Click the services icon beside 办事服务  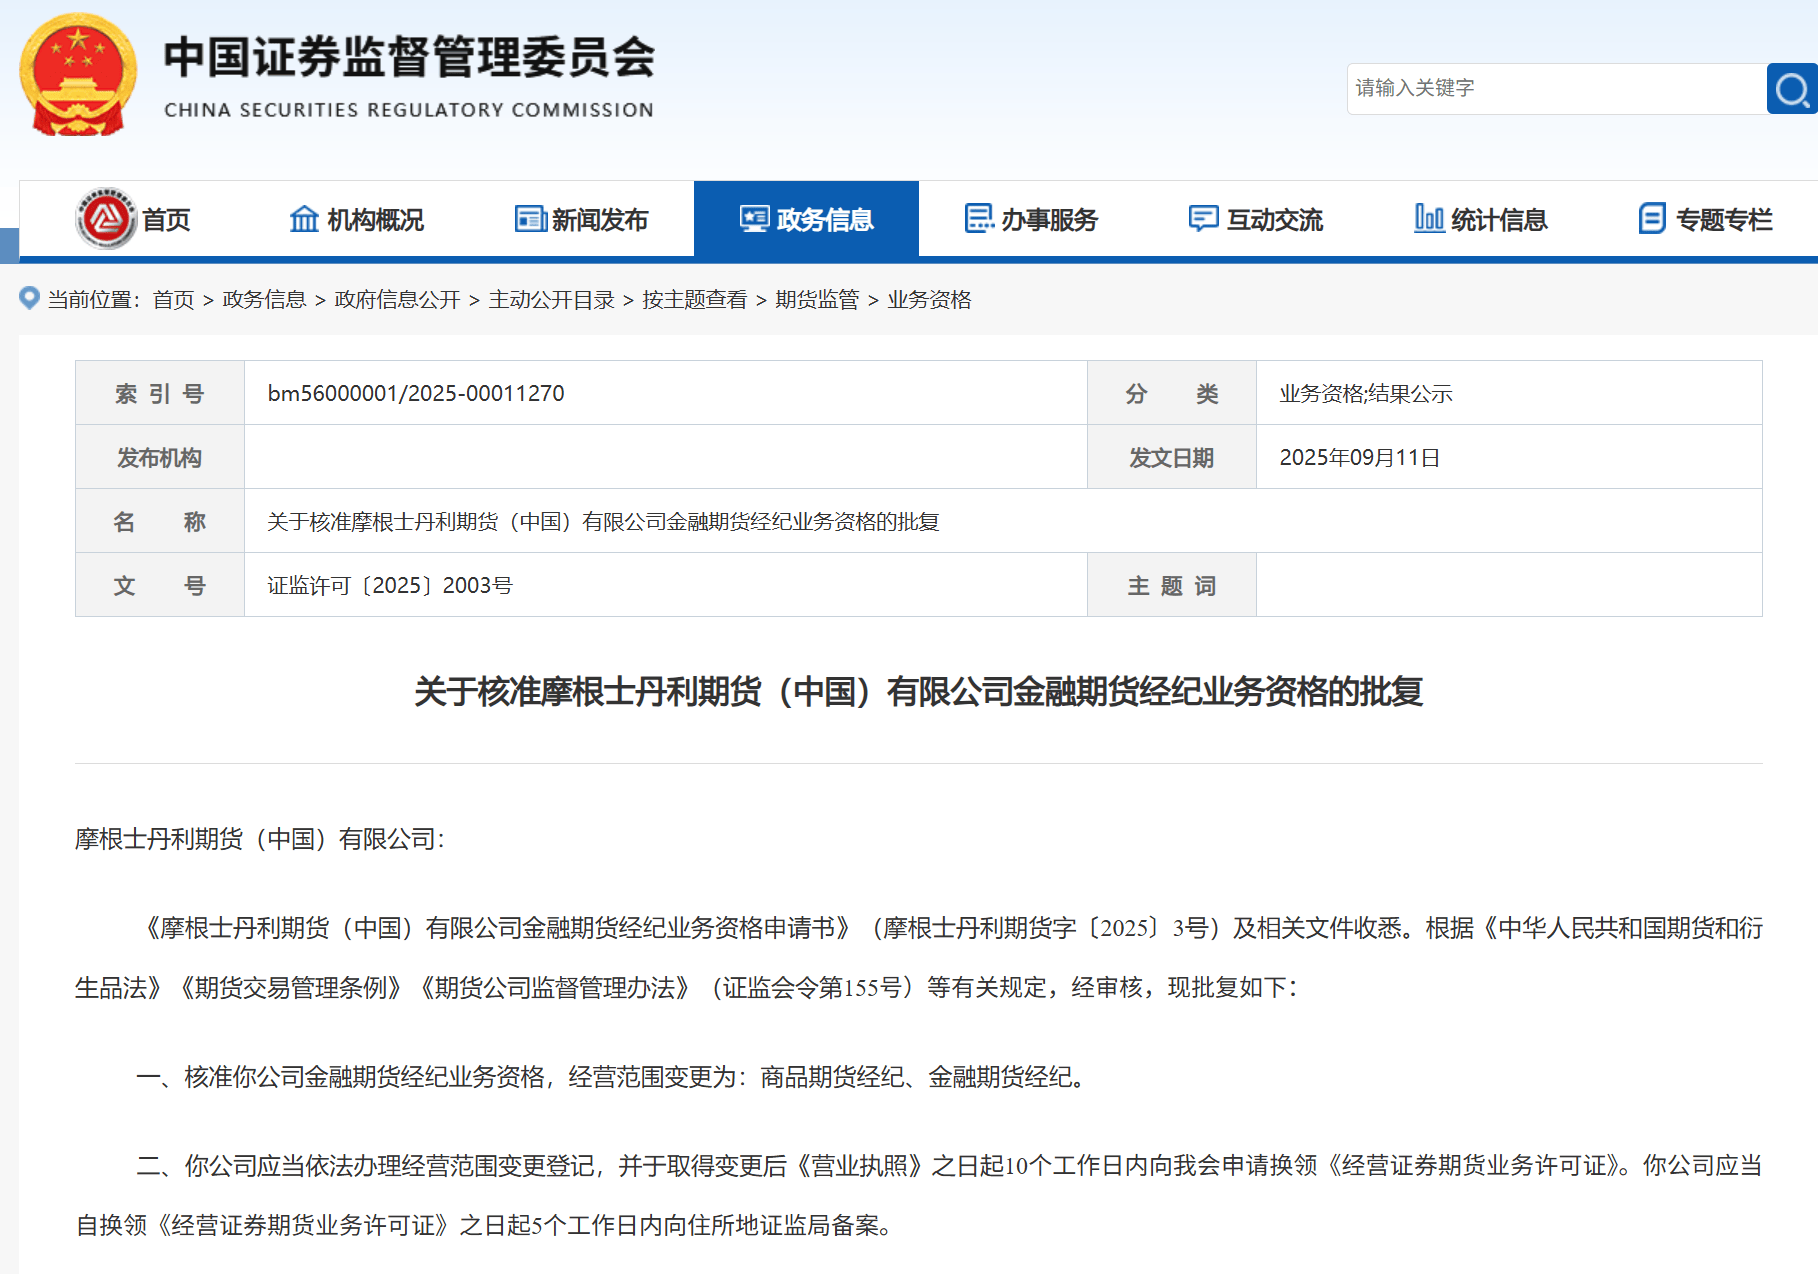[x=978, y=219]
